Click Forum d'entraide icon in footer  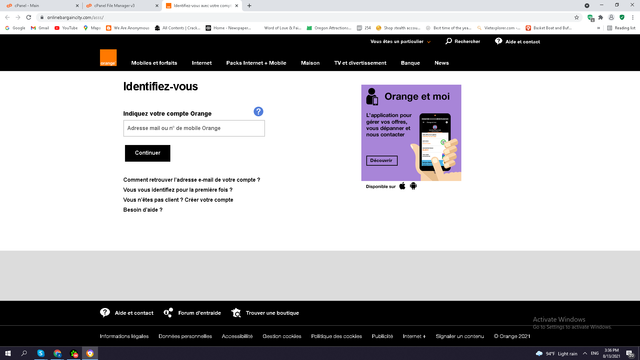(168, 313)
